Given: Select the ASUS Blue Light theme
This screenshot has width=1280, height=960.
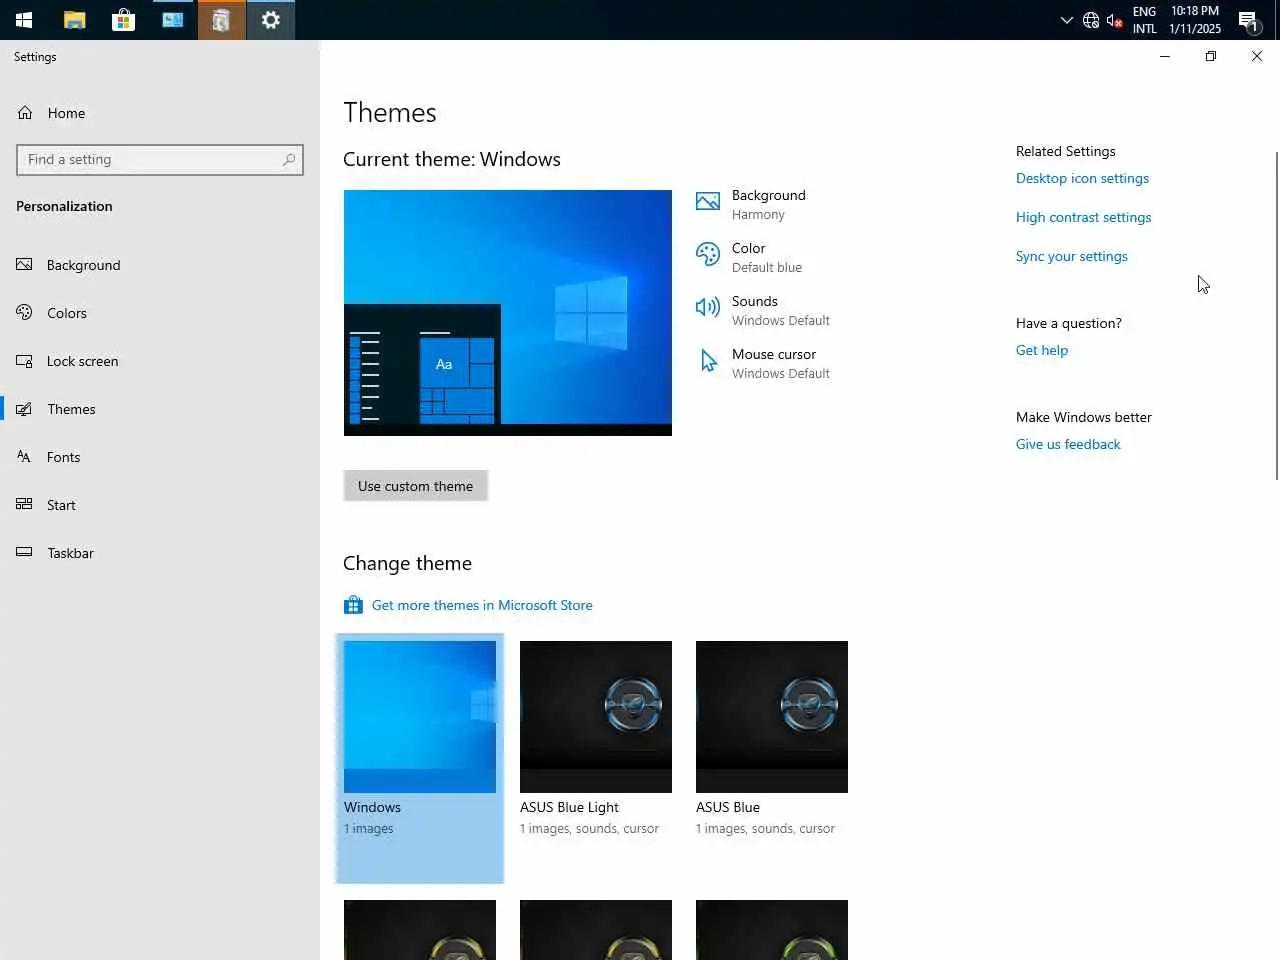Looking at the screenshot, I should tap(596, 717).
